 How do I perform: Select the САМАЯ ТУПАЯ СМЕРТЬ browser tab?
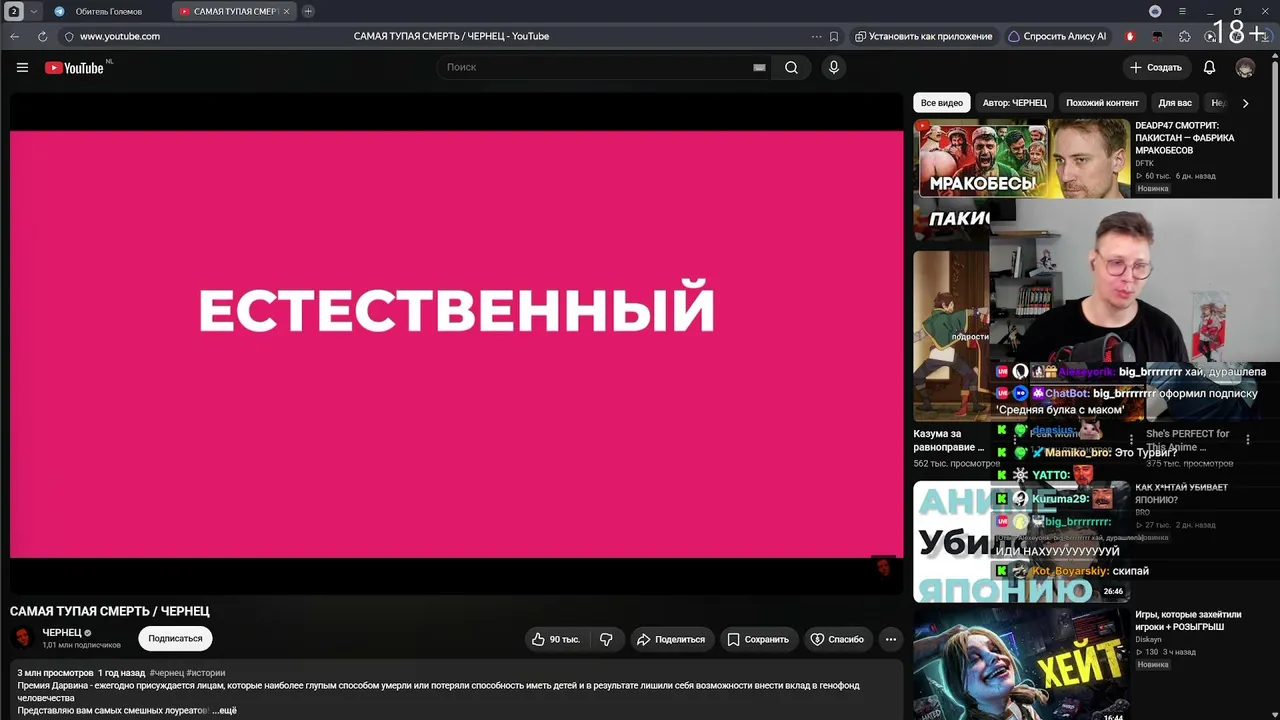[x=234, y=11]
